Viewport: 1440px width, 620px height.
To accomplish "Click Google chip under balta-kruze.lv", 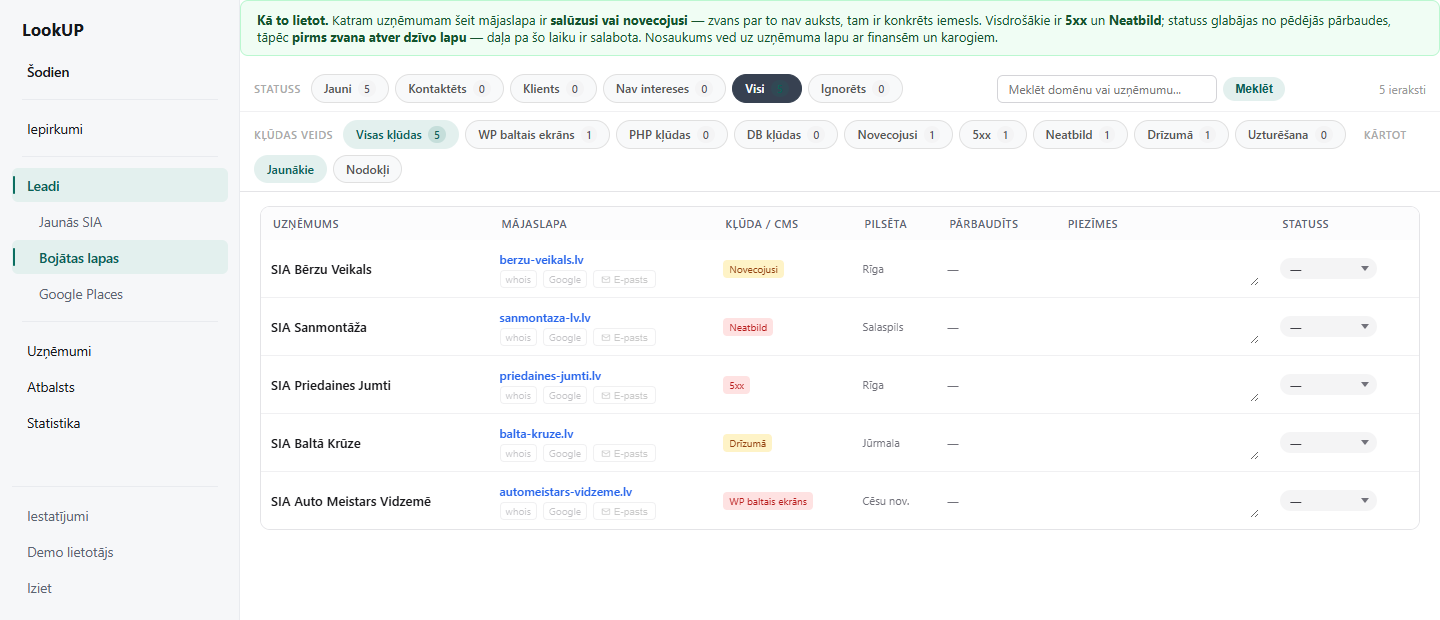I will [565, 454].
